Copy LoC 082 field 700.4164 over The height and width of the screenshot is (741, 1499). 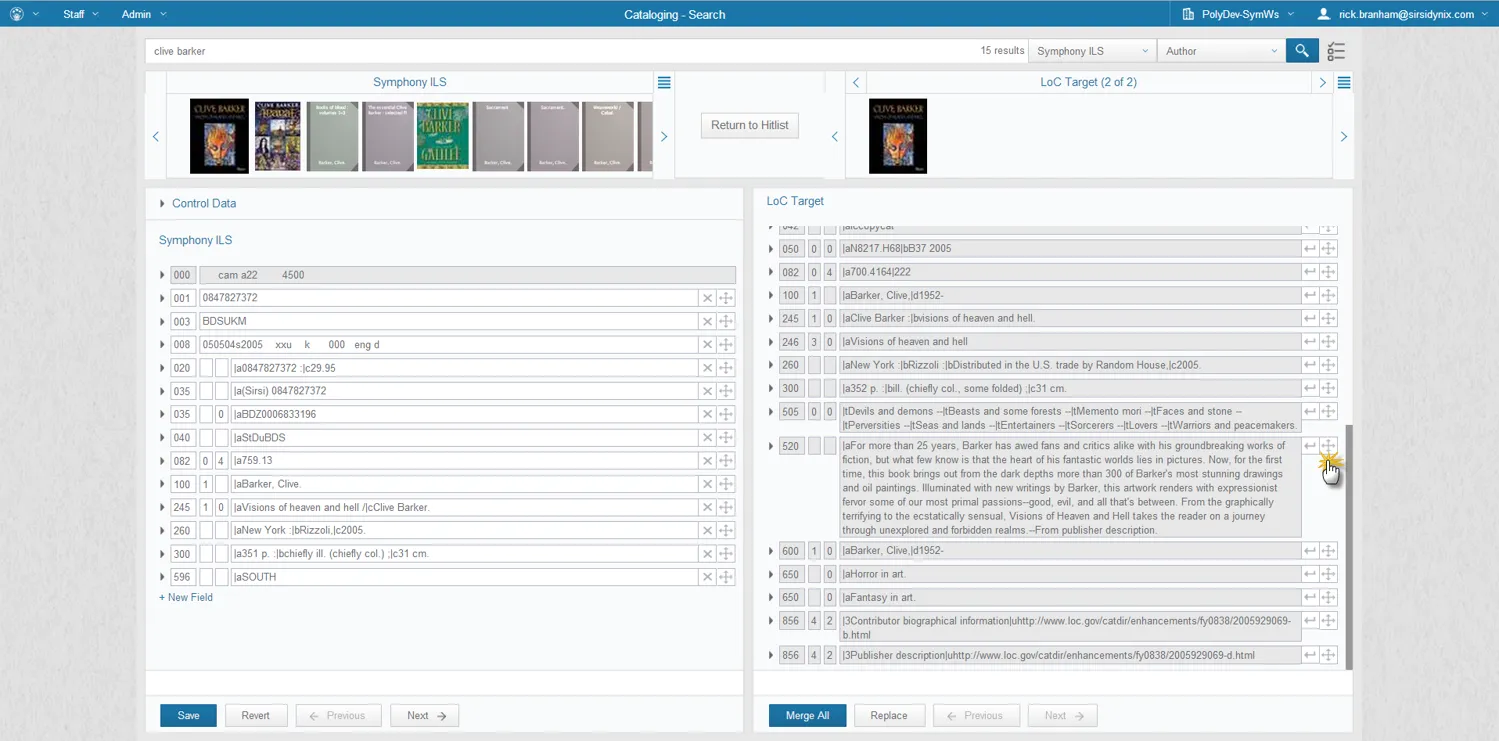tap(1309, 272)
